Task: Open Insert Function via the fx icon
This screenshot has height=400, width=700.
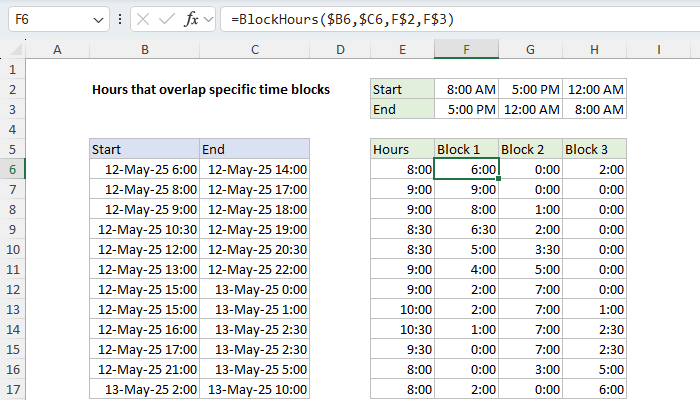Action: (191, 19)
